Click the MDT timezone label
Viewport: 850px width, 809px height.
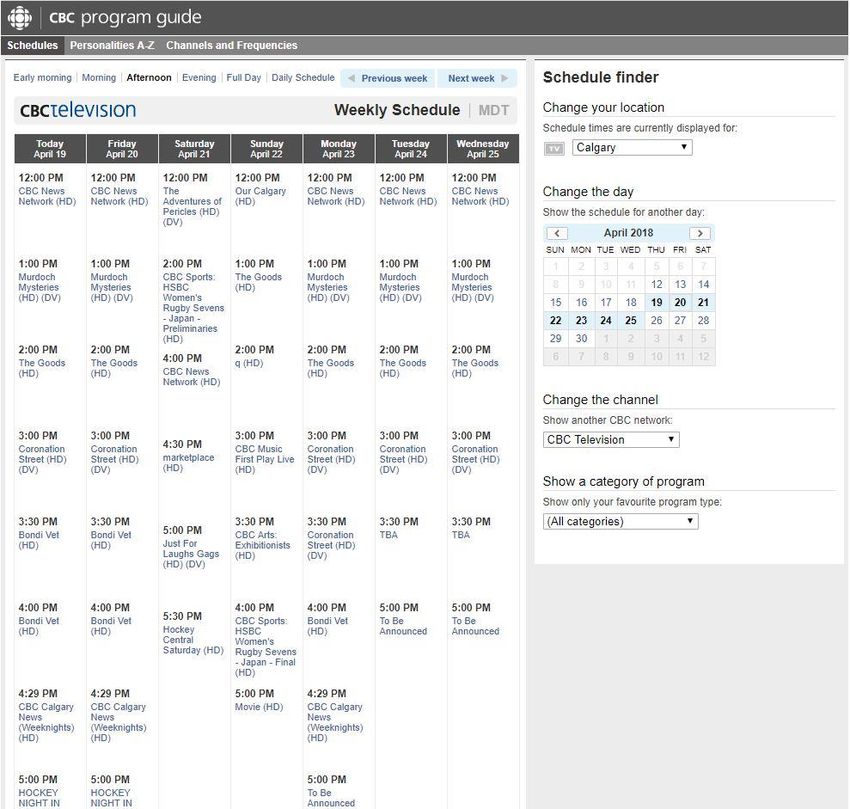493,111
